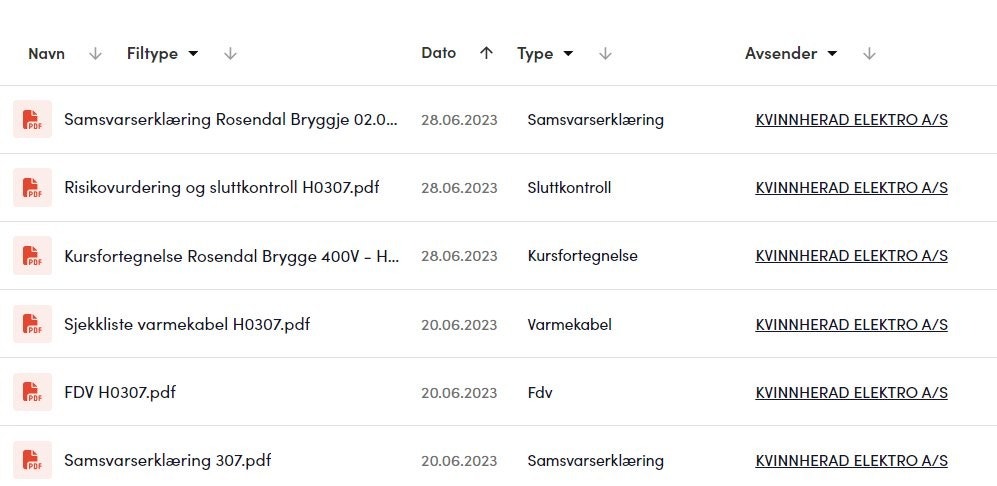997x486 pixels.
Task: Click the Navn column header
Action: click(x=46, y=53)
